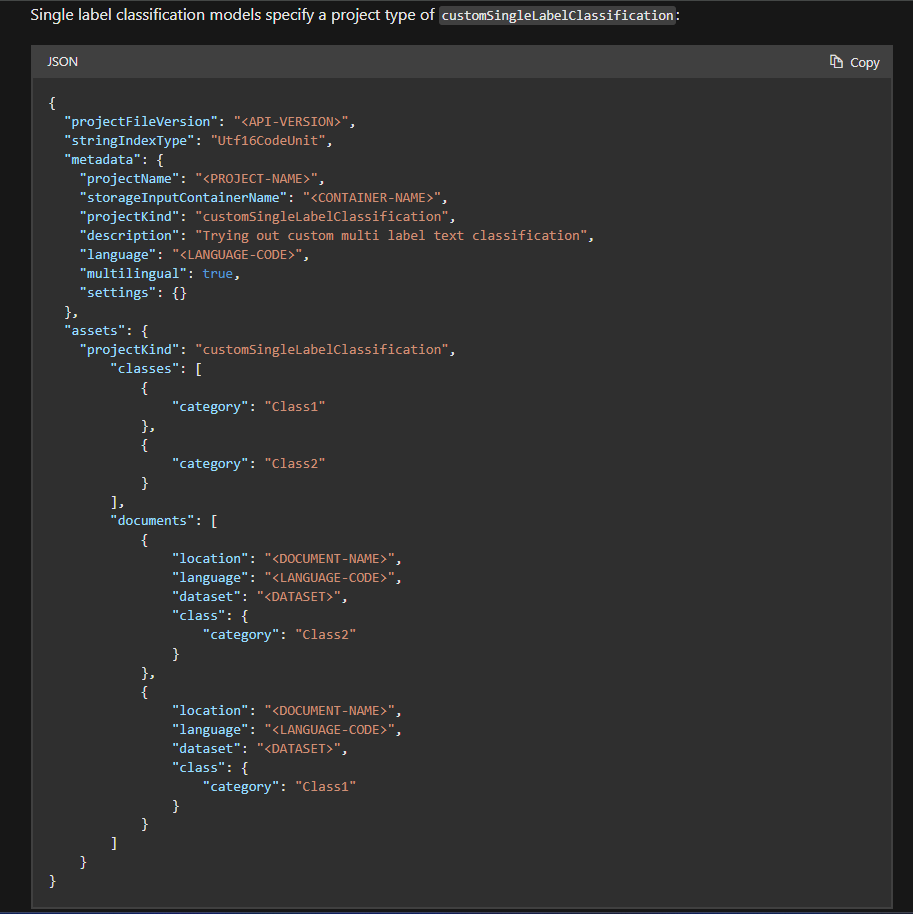Click the "settings" key
The height and width of the screenshot is (914, 913).
pos(118,293)
